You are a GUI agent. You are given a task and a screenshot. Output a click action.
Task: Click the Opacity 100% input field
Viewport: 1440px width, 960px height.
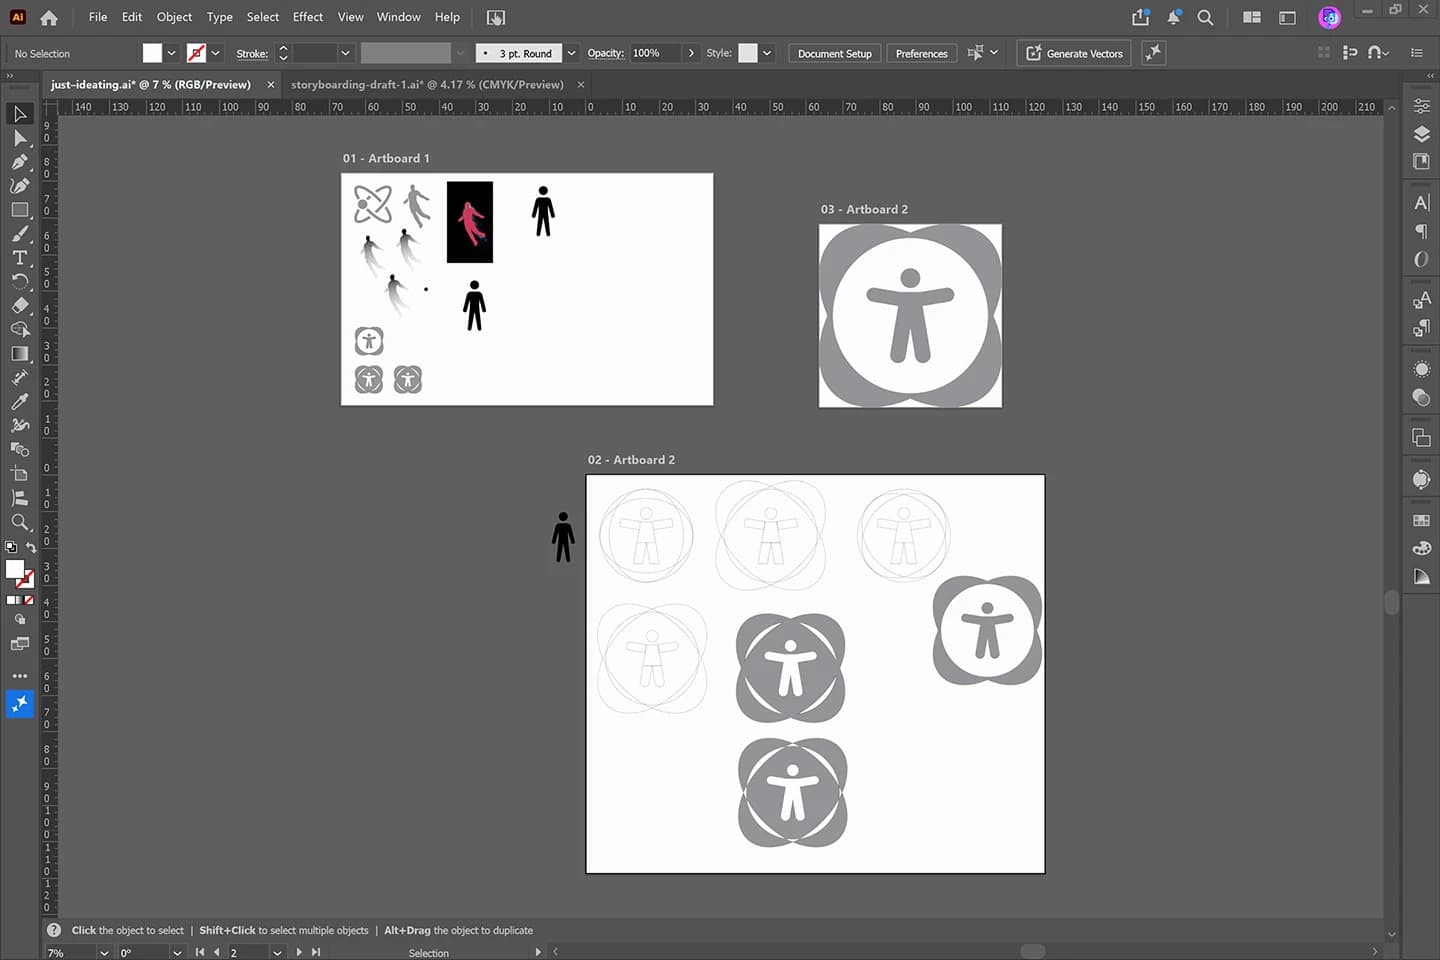coord(655,53)
